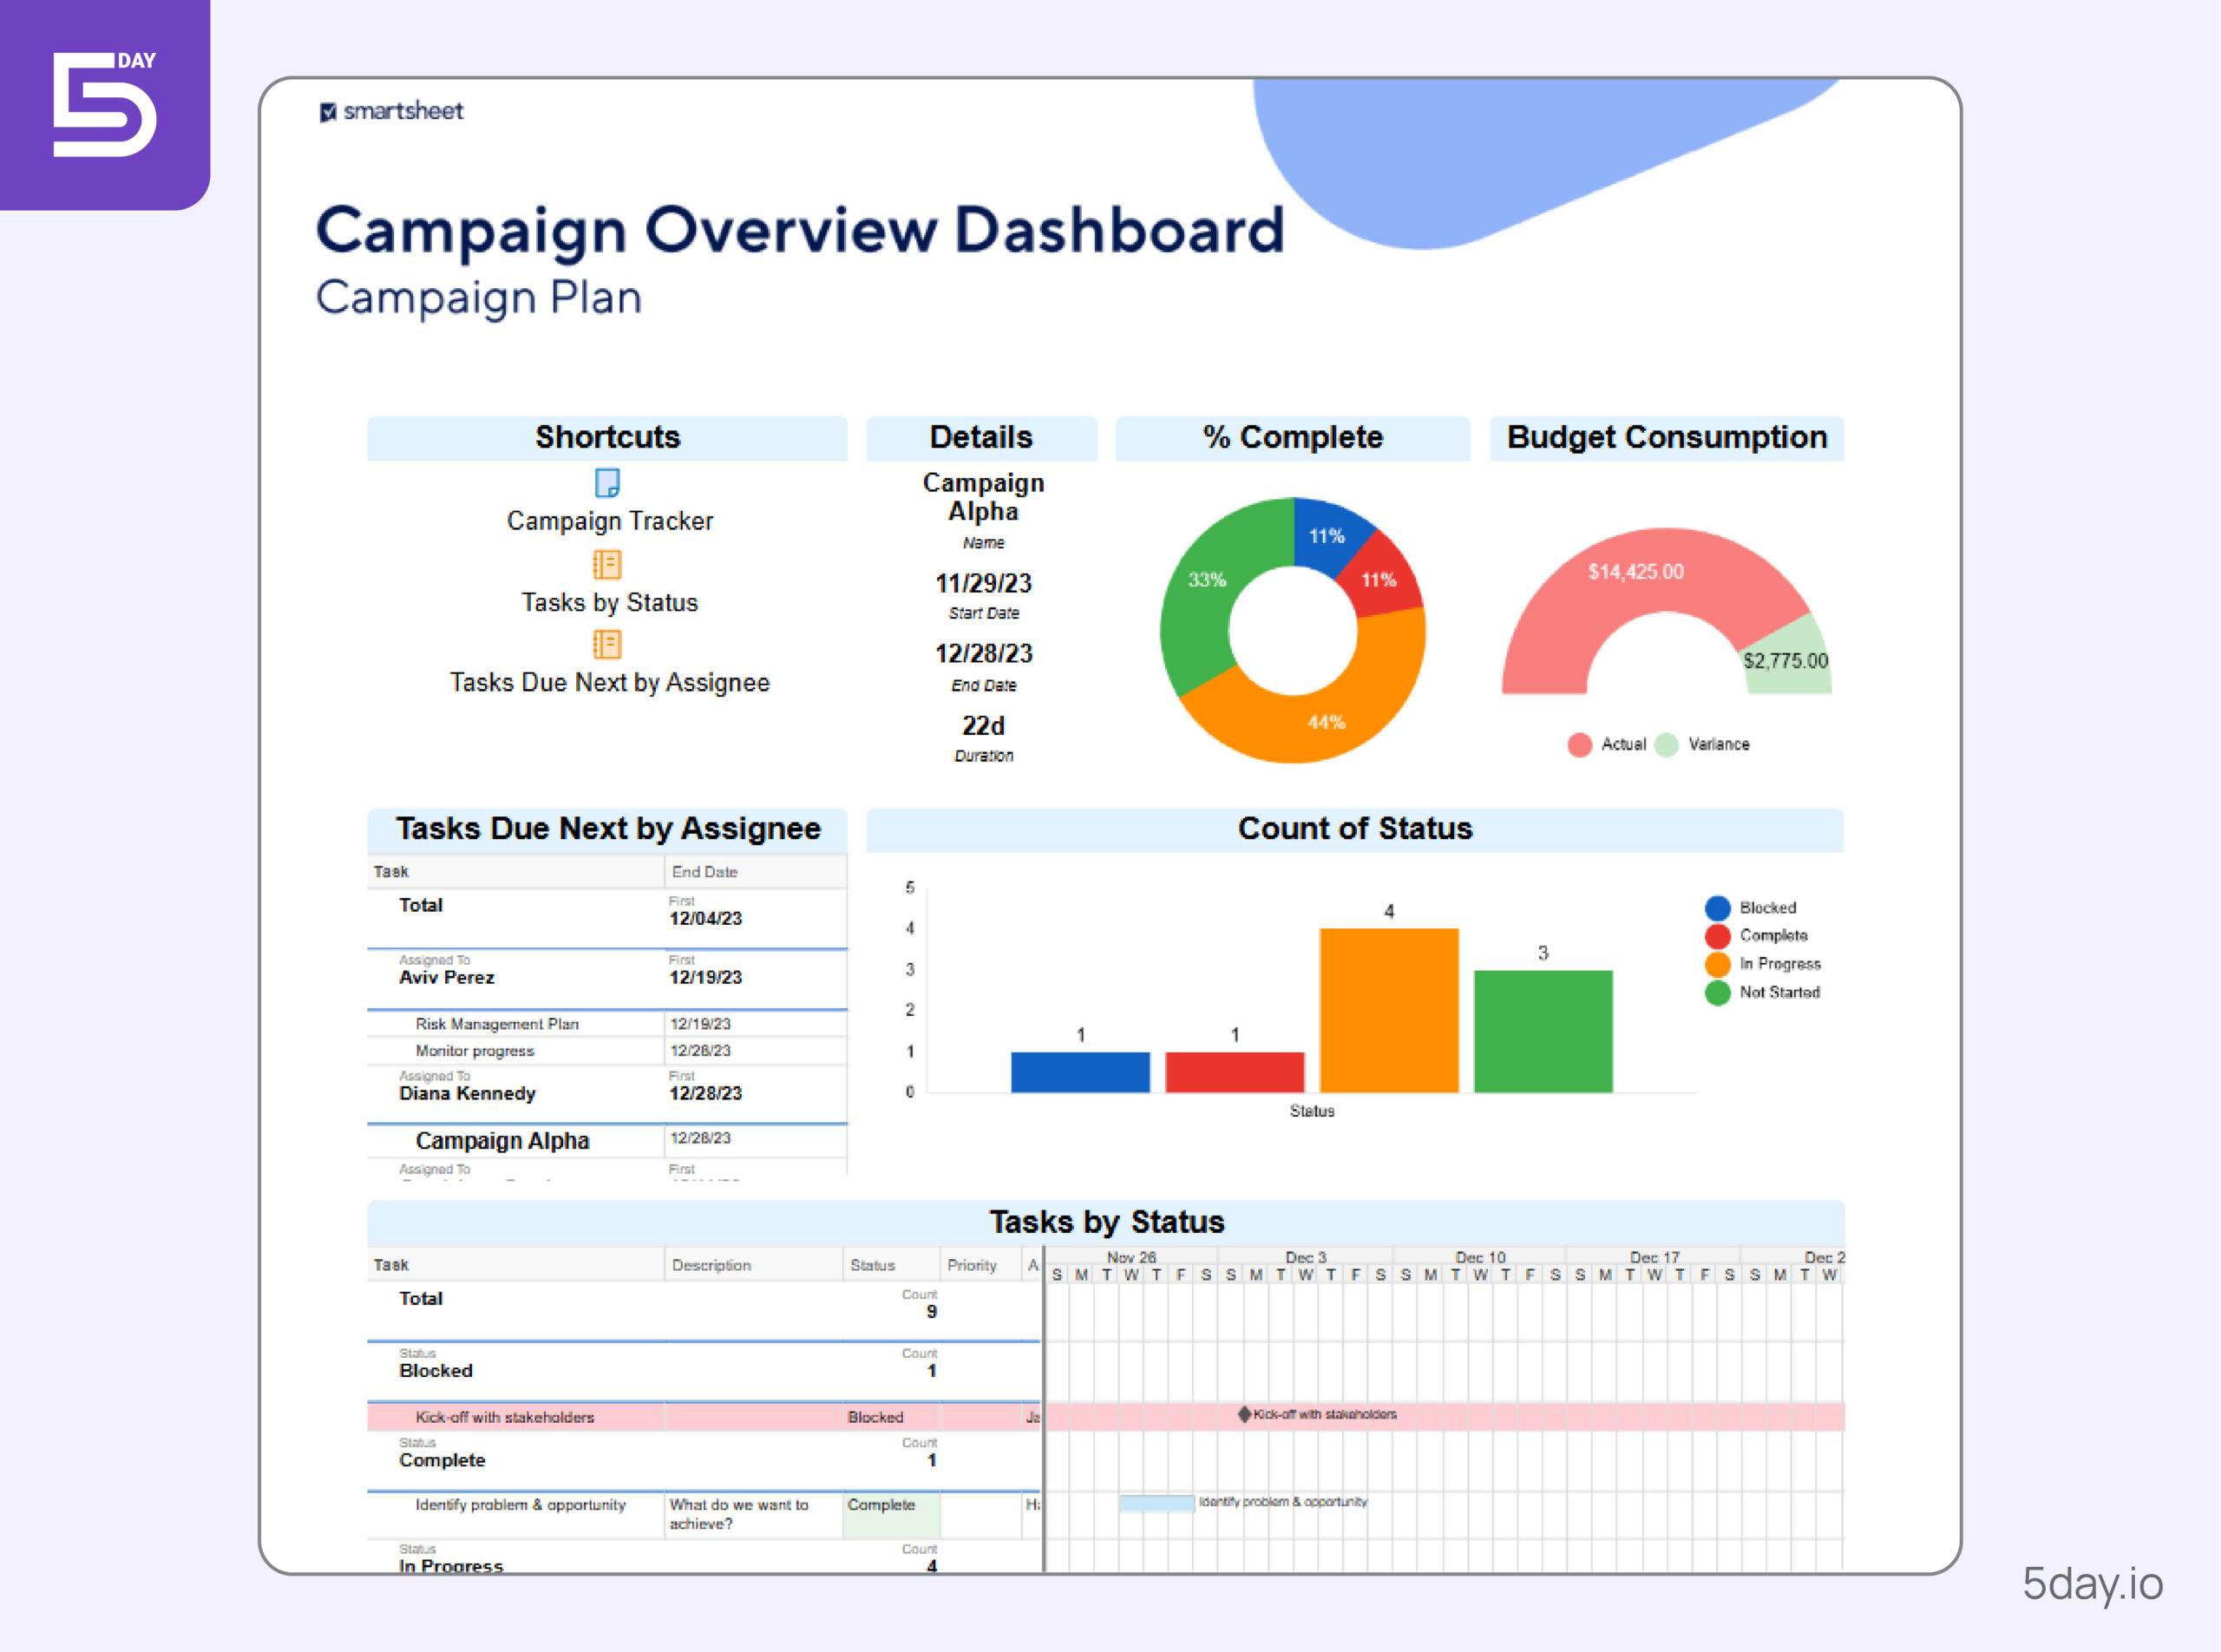Click the Blocked status cell in Kick-off row
2221x1652 pixels.
[891, 1417]
